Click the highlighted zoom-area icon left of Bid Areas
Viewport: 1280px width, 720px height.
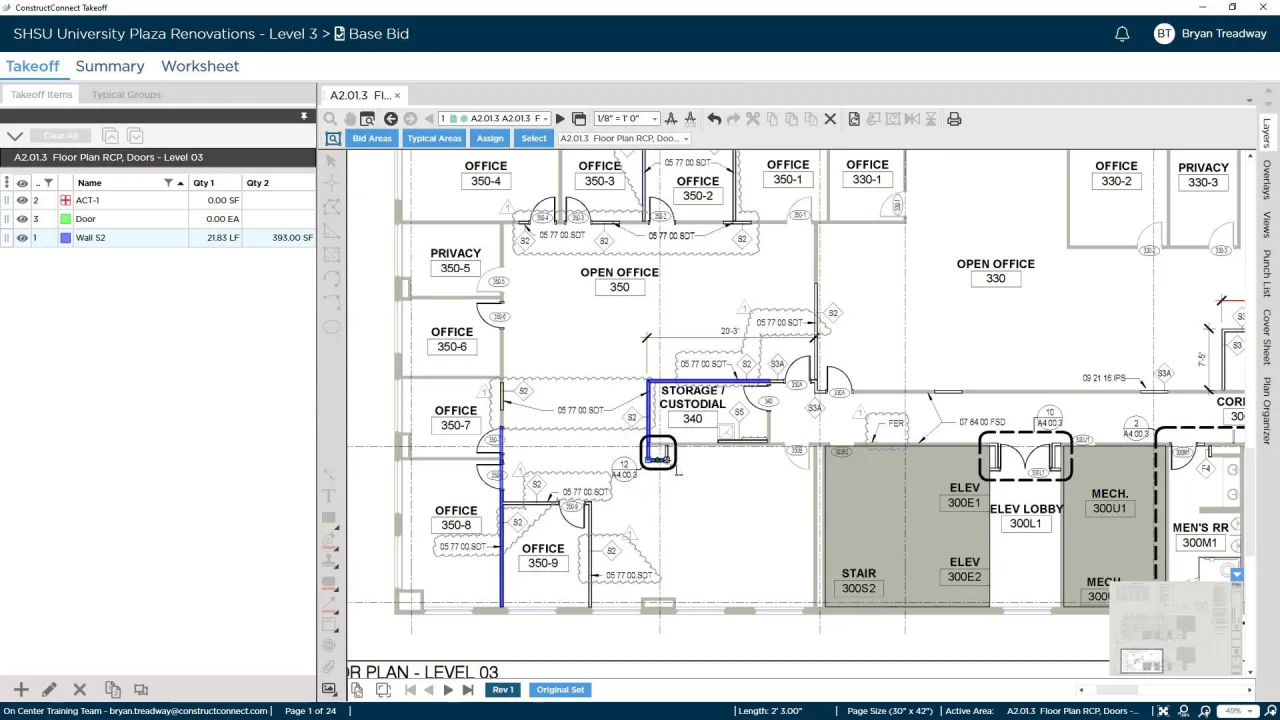[333, 138]
